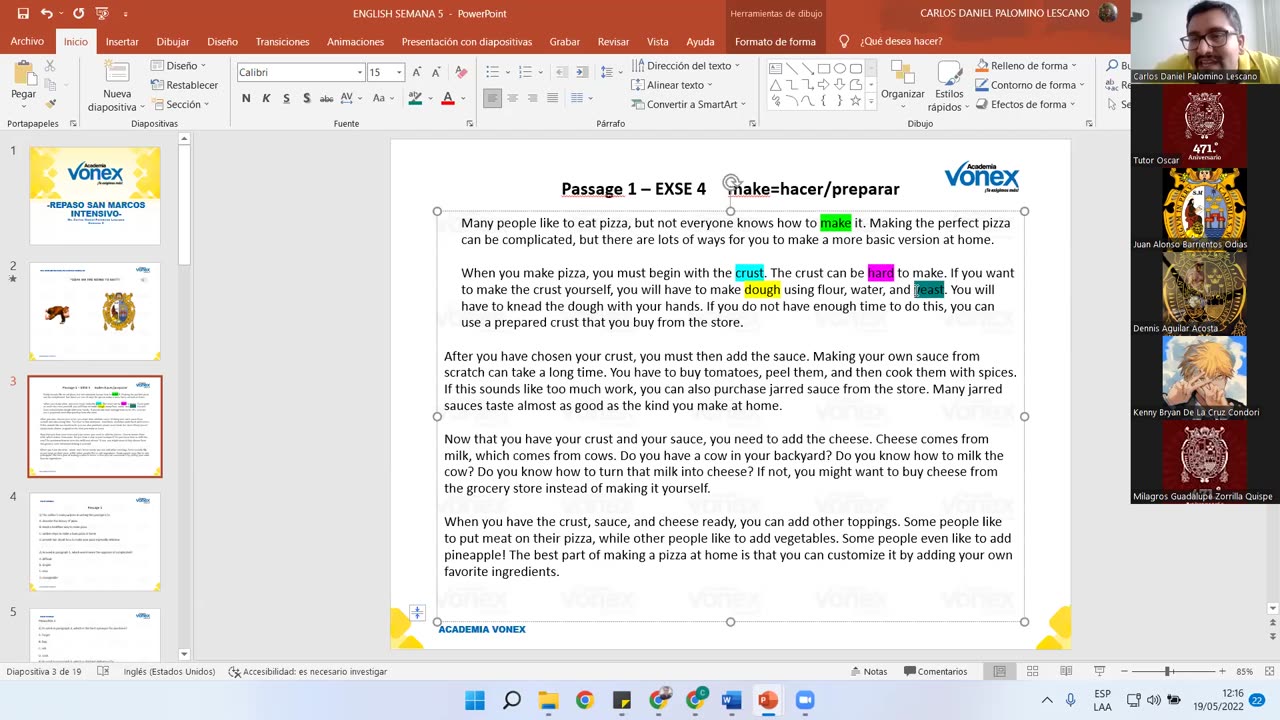Switch to the Animaciones tab

[355, 41]
